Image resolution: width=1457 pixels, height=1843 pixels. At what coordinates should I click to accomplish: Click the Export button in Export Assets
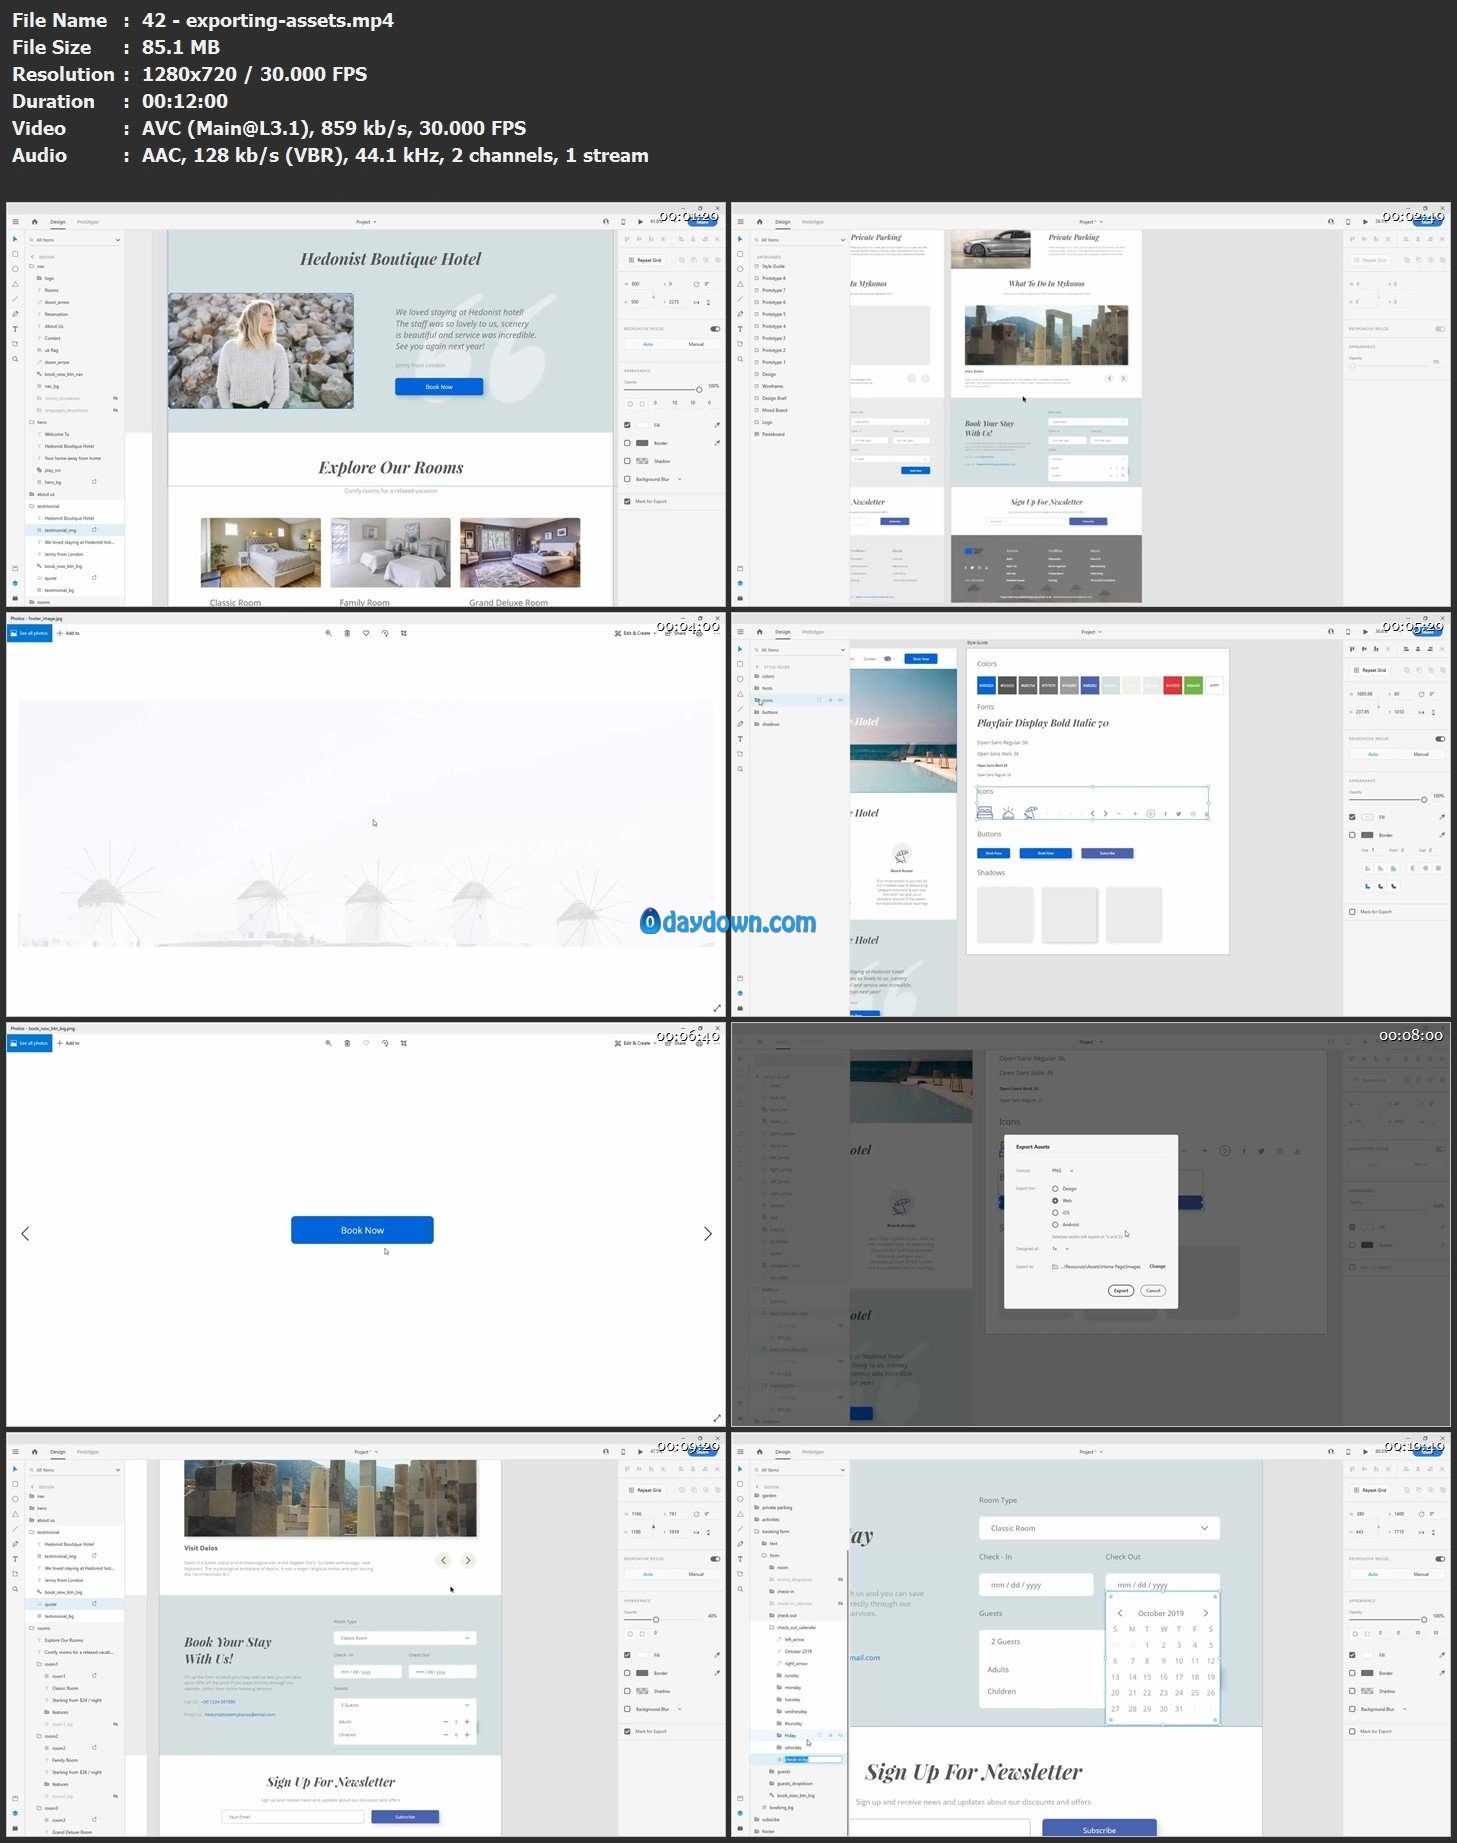pyautogui.click(x=1121, y=1291)
